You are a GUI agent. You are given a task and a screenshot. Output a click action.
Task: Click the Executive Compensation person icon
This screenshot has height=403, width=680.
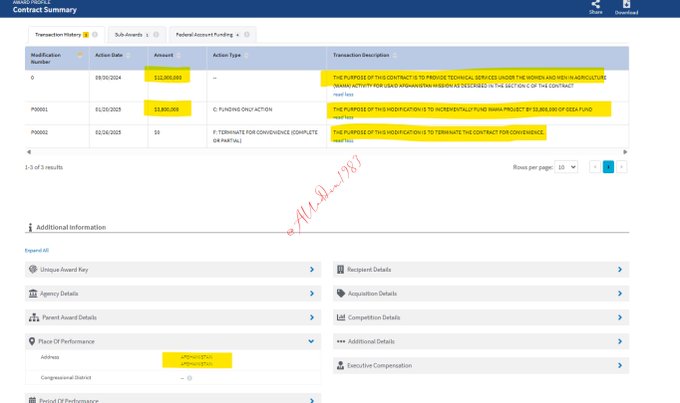click(x=341, y=365)
